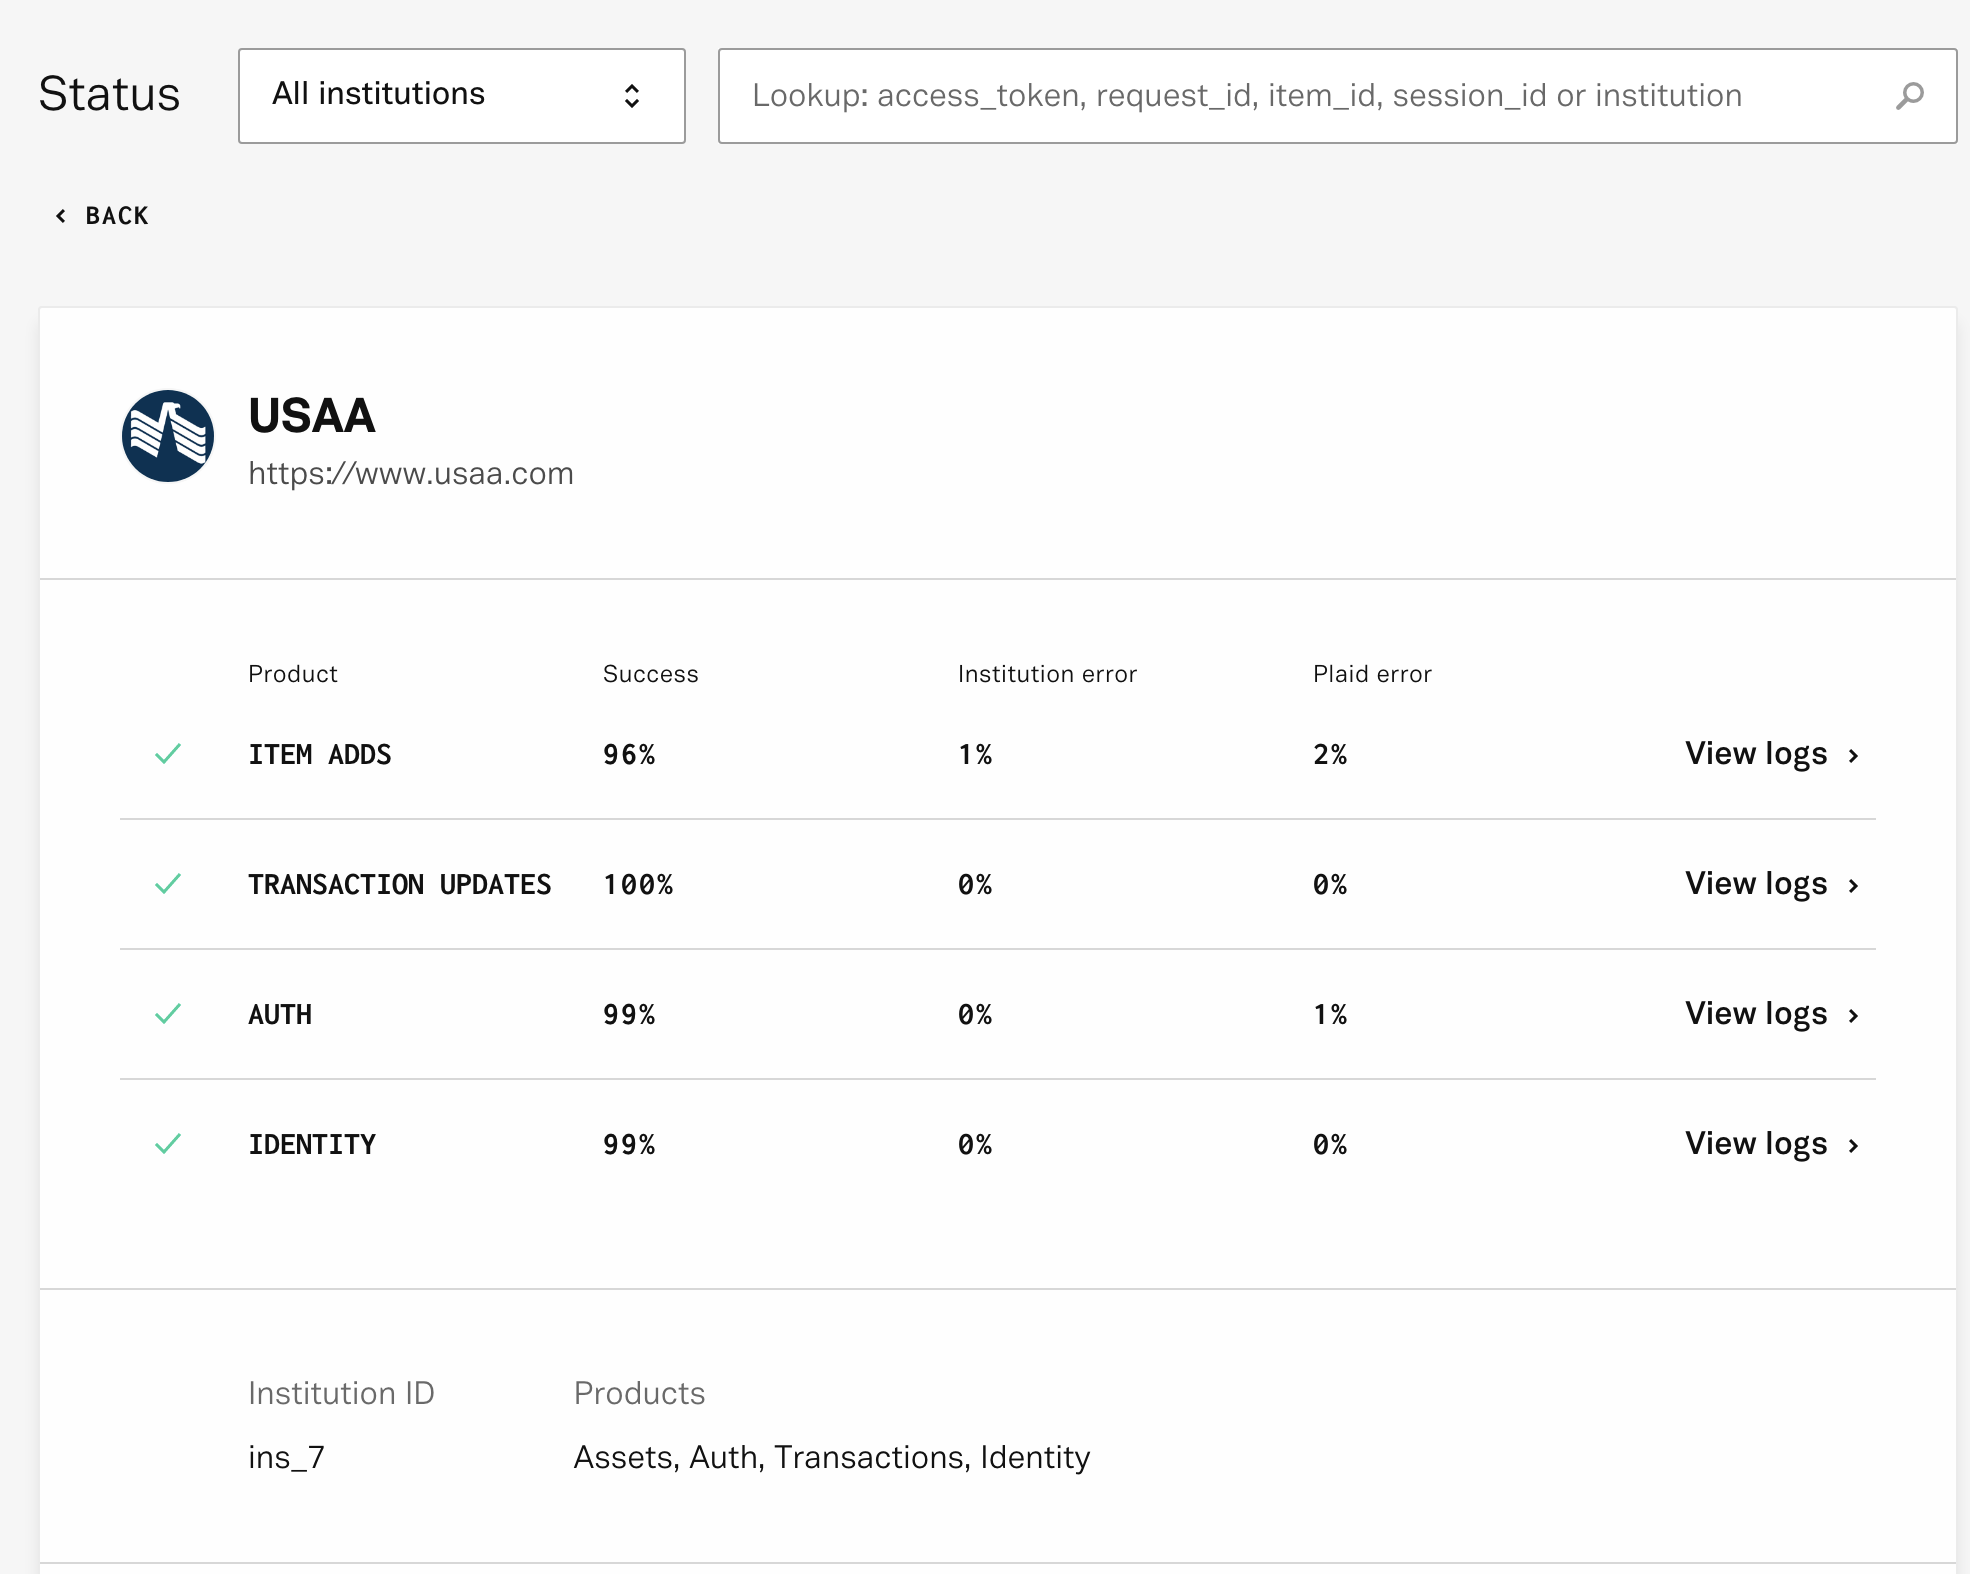
Task: Click the Item Adds green checkmark
Action: coord(168,754)
